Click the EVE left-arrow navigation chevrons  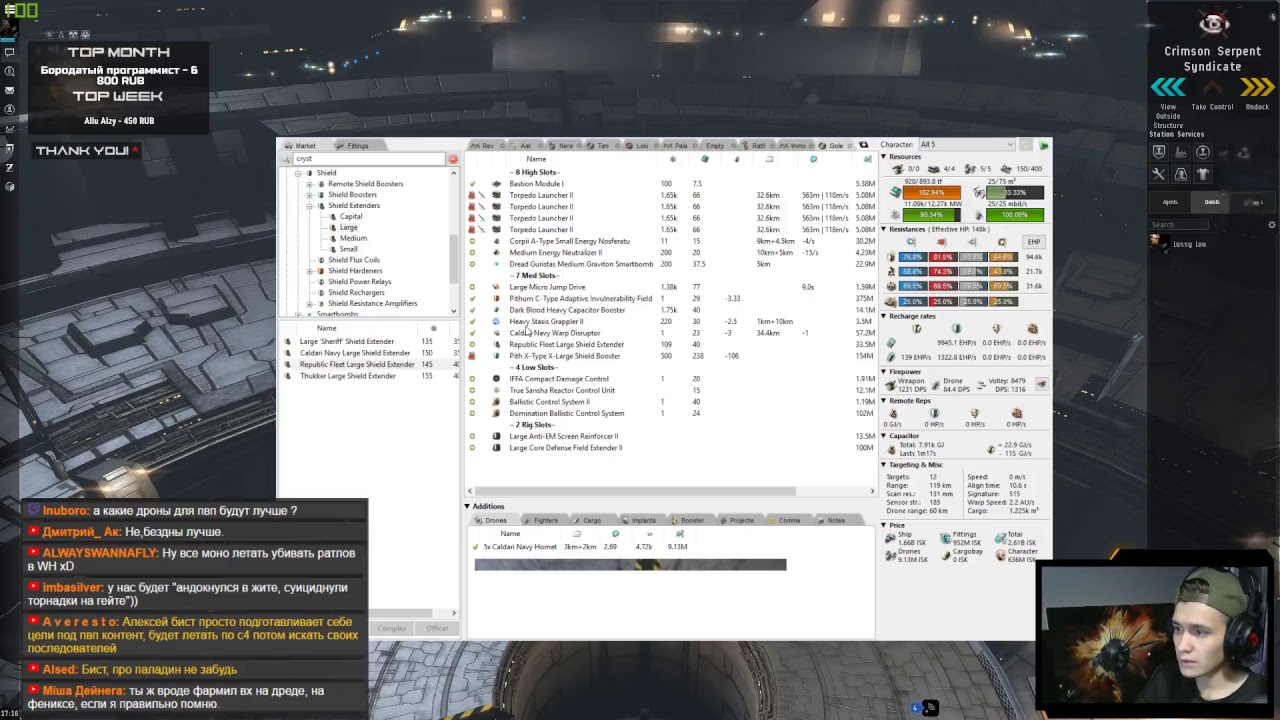pos(1167,88)
